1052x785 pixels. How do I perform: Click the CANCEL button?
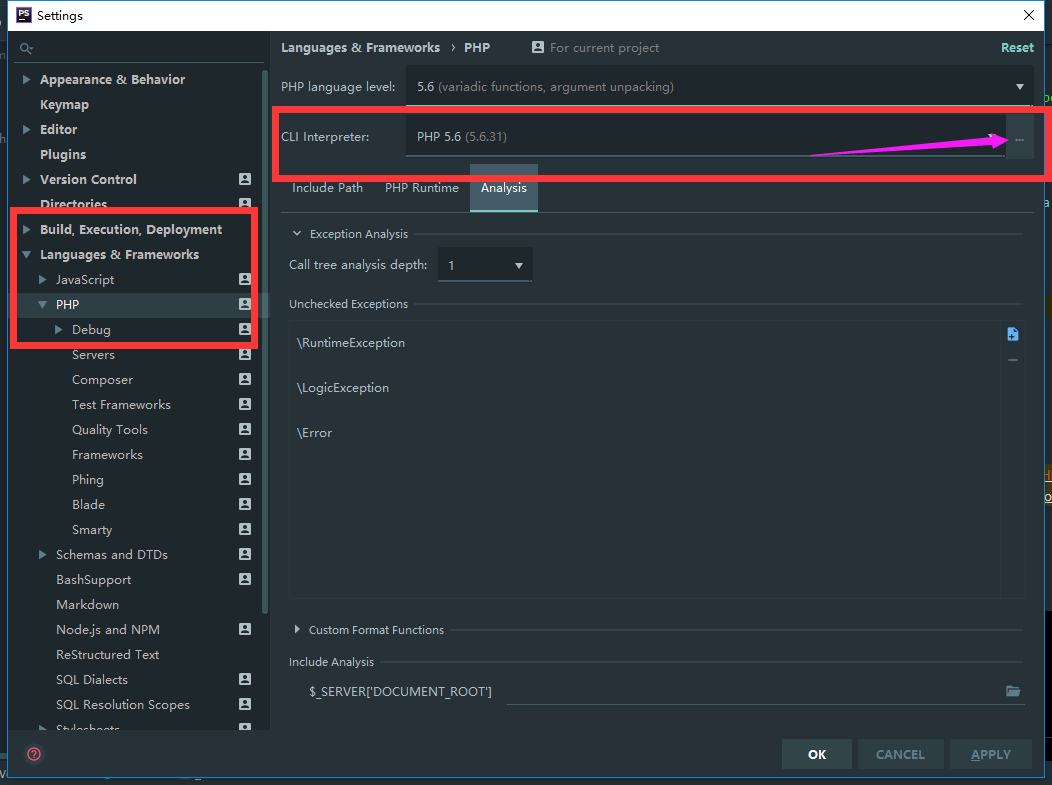(x=900, y=754)
